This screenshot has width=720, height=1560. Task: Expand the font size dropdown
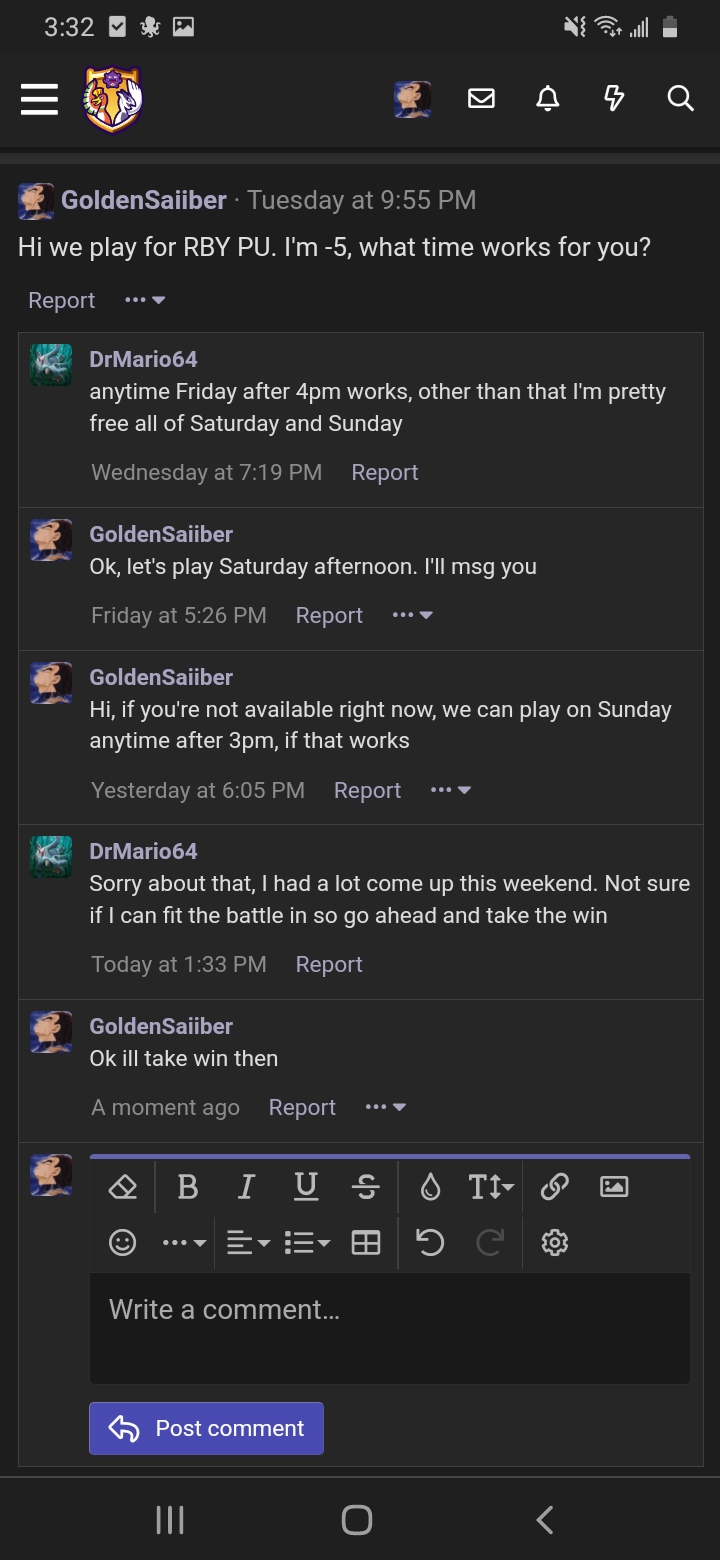click(x=490, y=1187)
